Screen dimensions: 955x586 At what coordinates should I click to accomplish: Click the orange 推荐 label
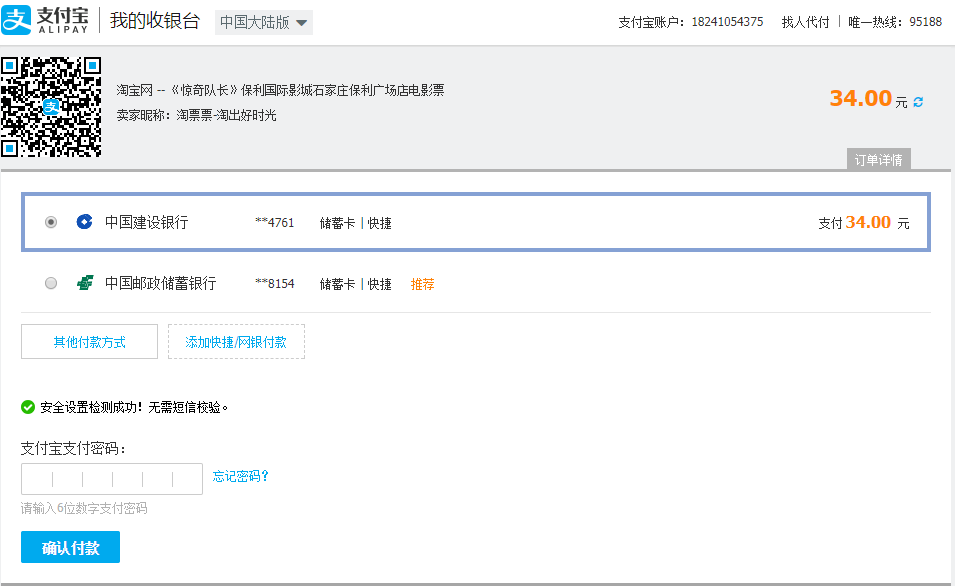tap(423, 284)
